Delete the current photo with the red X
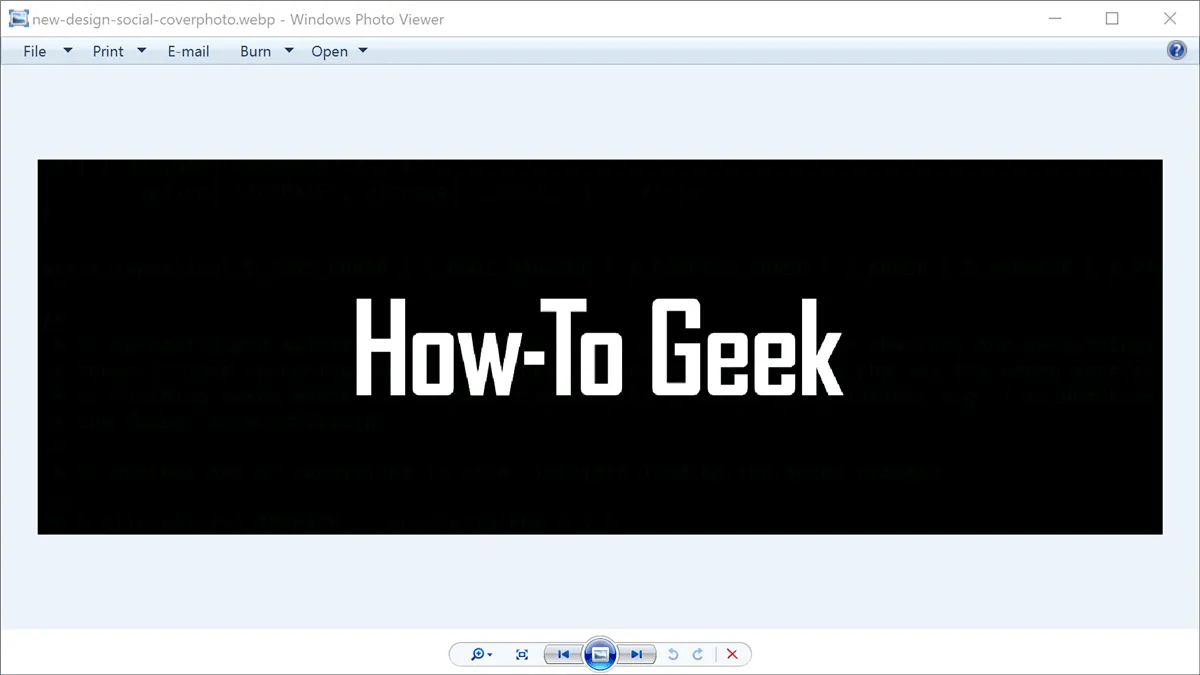This screenshot has width=1200, height=675. (732, 654)
